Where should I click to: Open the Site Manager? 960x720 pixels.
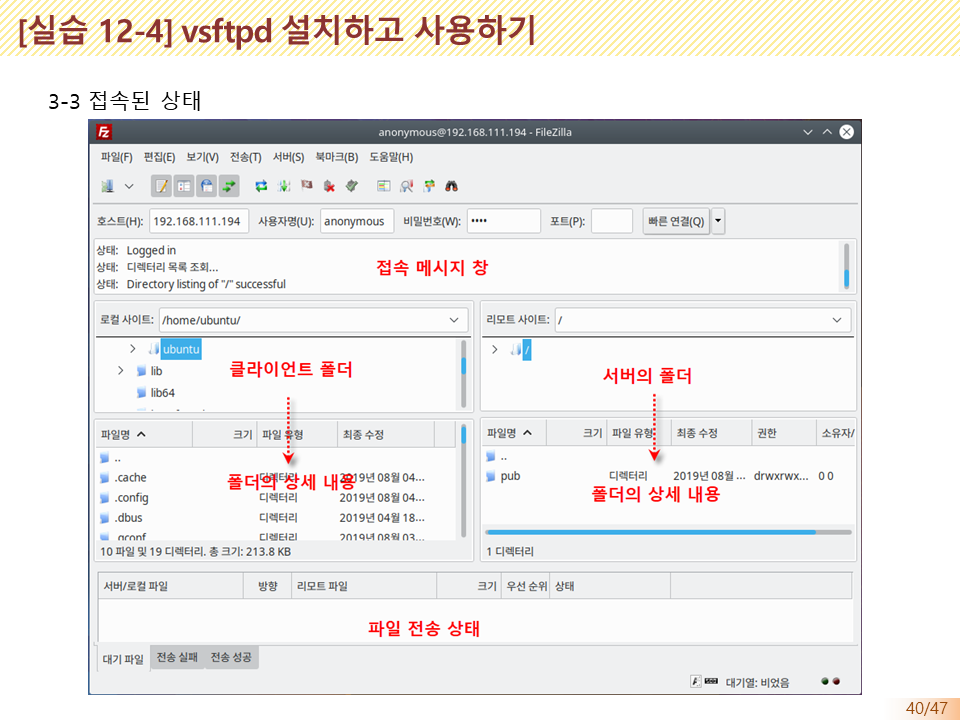[x=110, y=185]
